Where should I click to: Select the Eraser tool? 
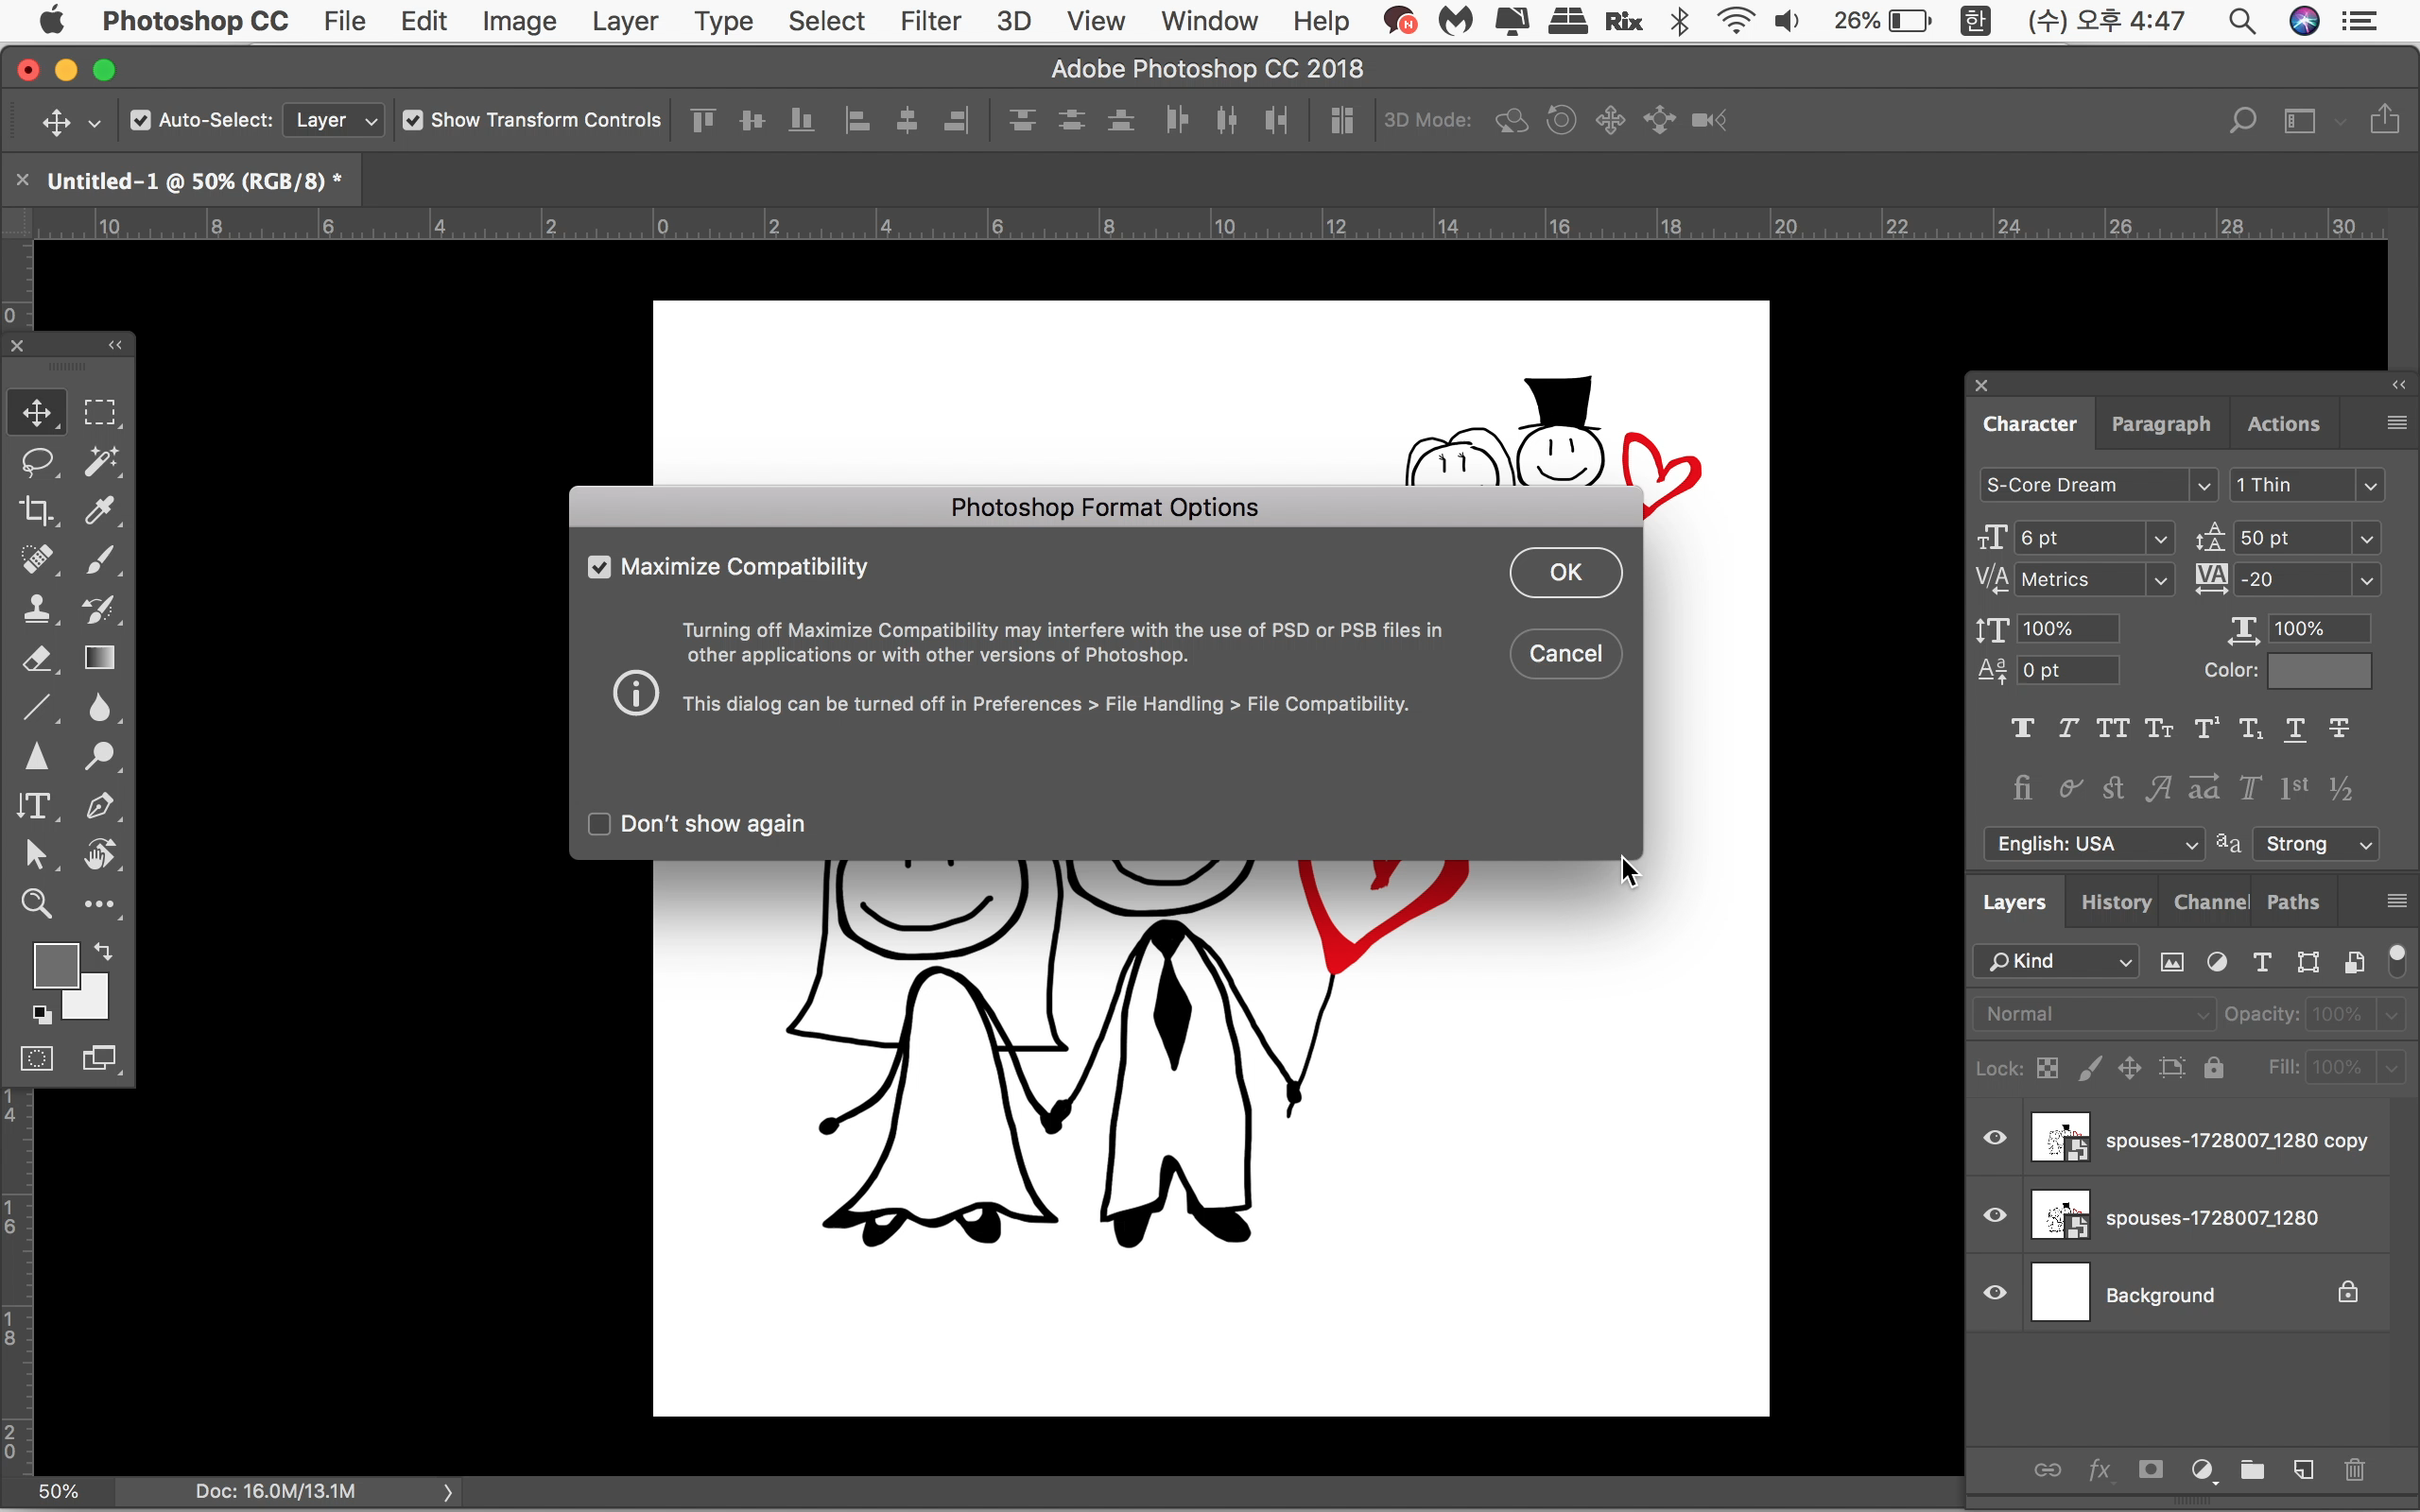coord(37,658)
